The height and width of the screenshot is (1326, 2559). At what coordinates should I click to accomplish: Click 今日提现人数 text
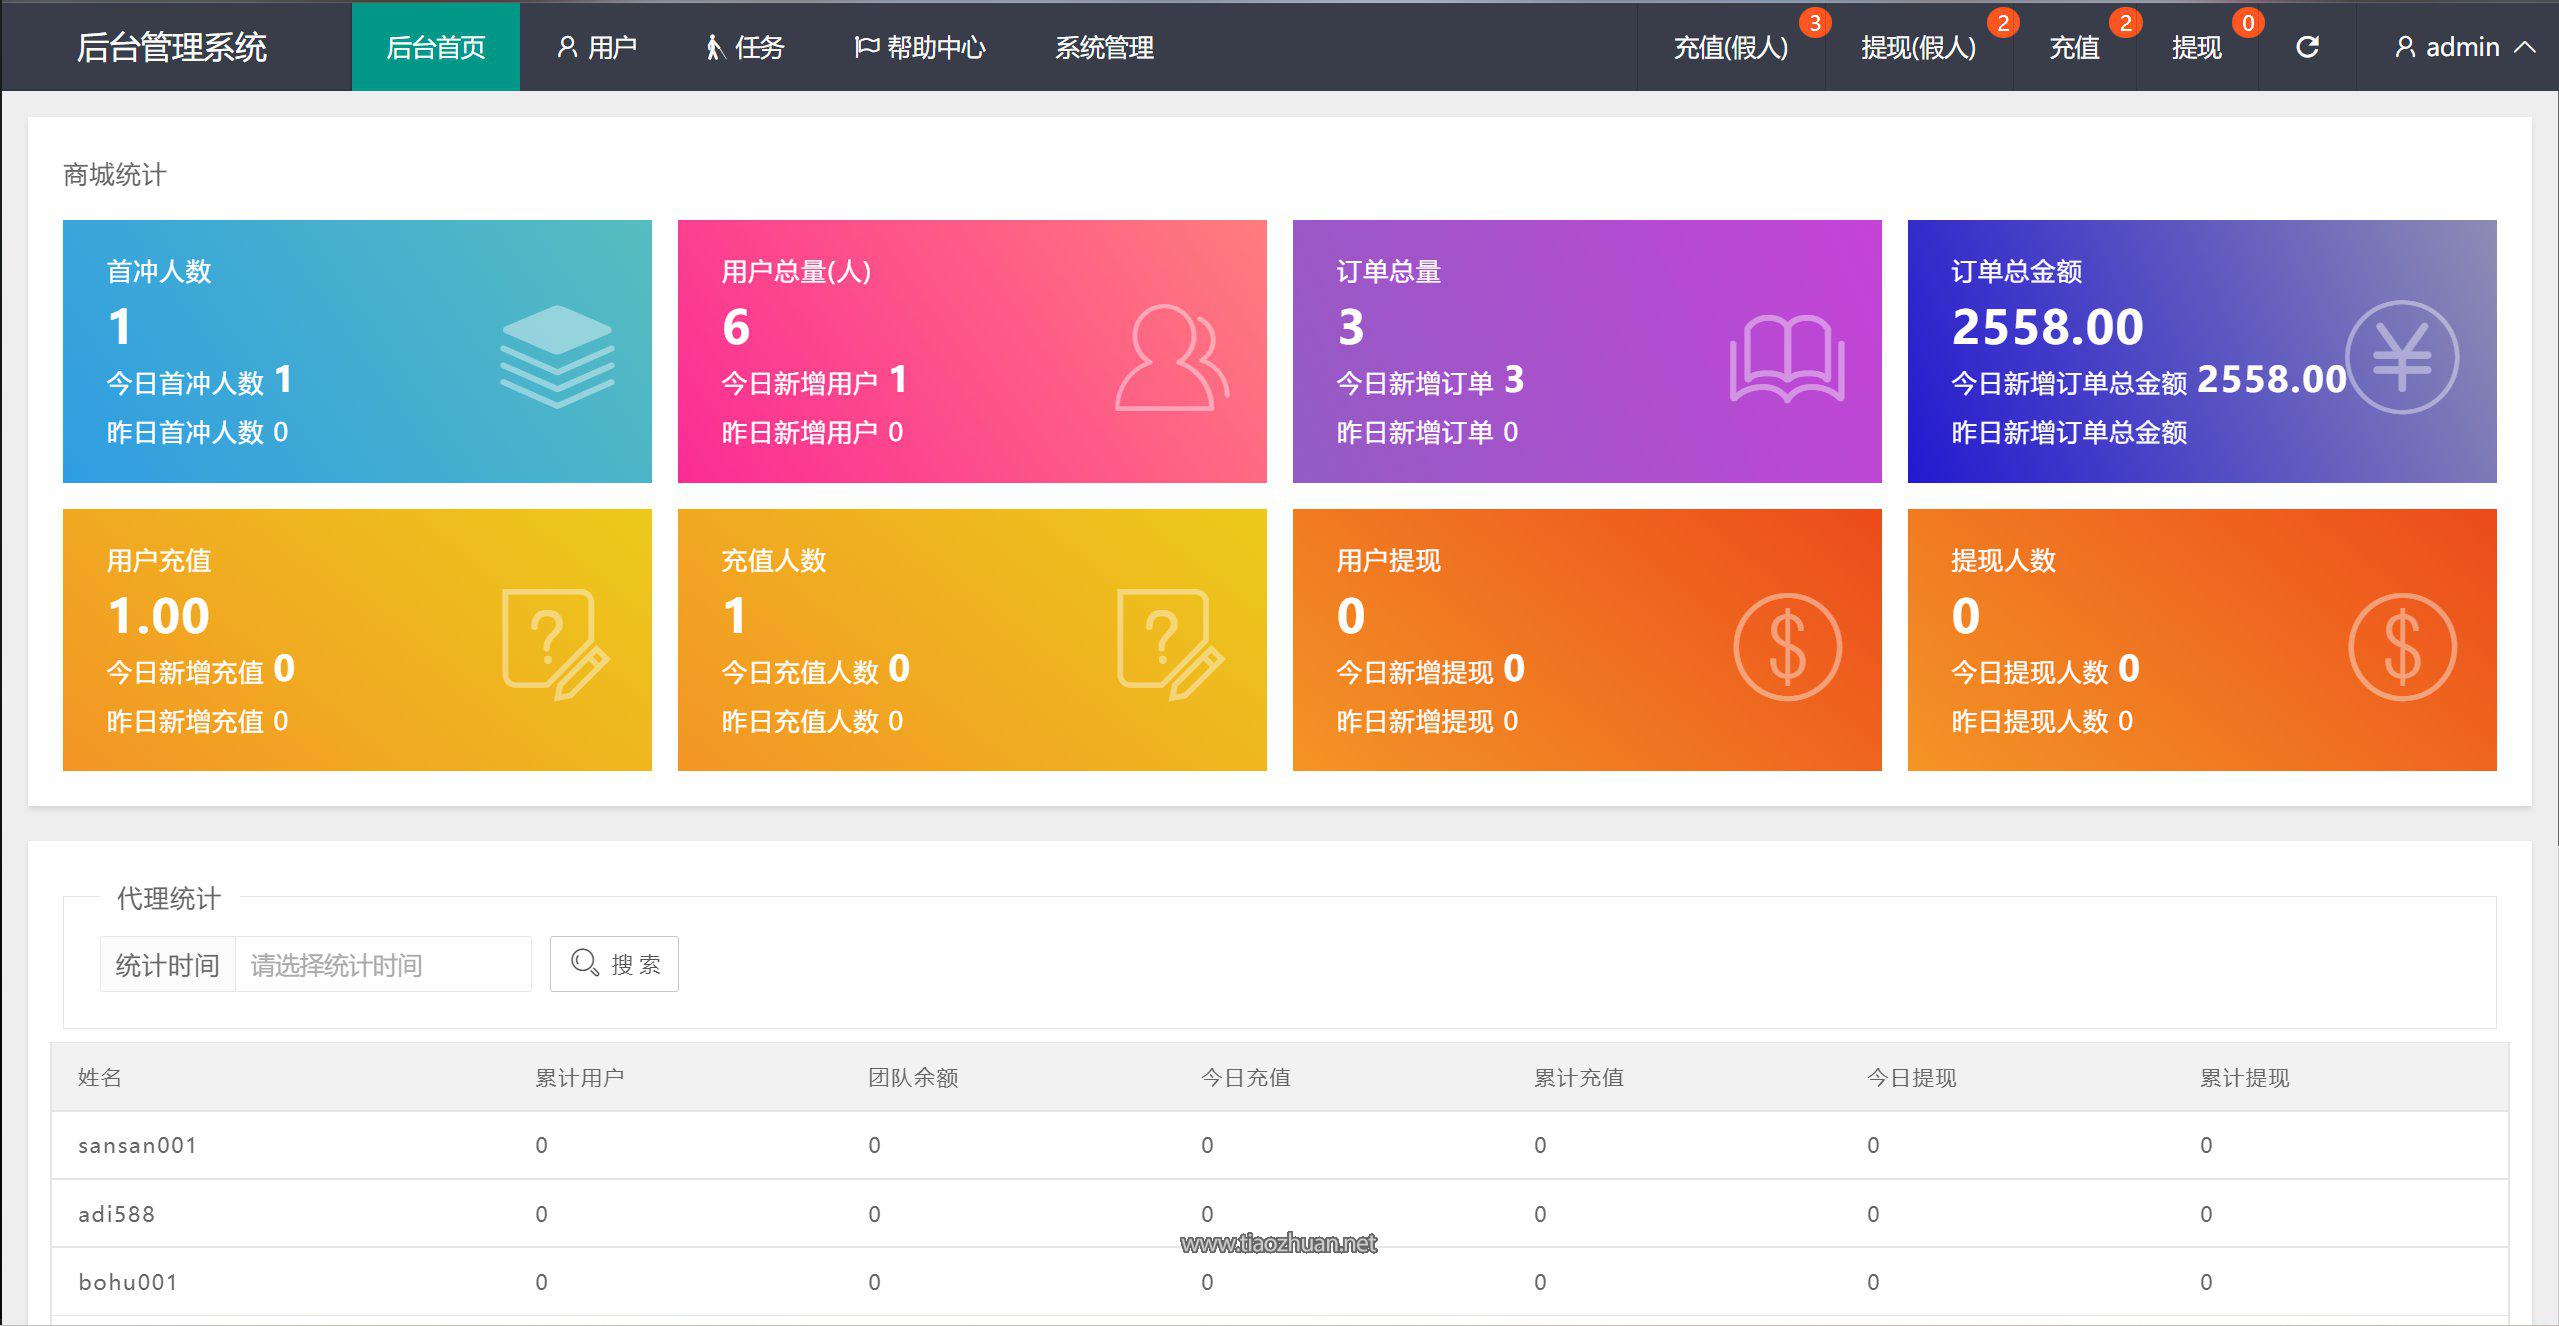2030,672
